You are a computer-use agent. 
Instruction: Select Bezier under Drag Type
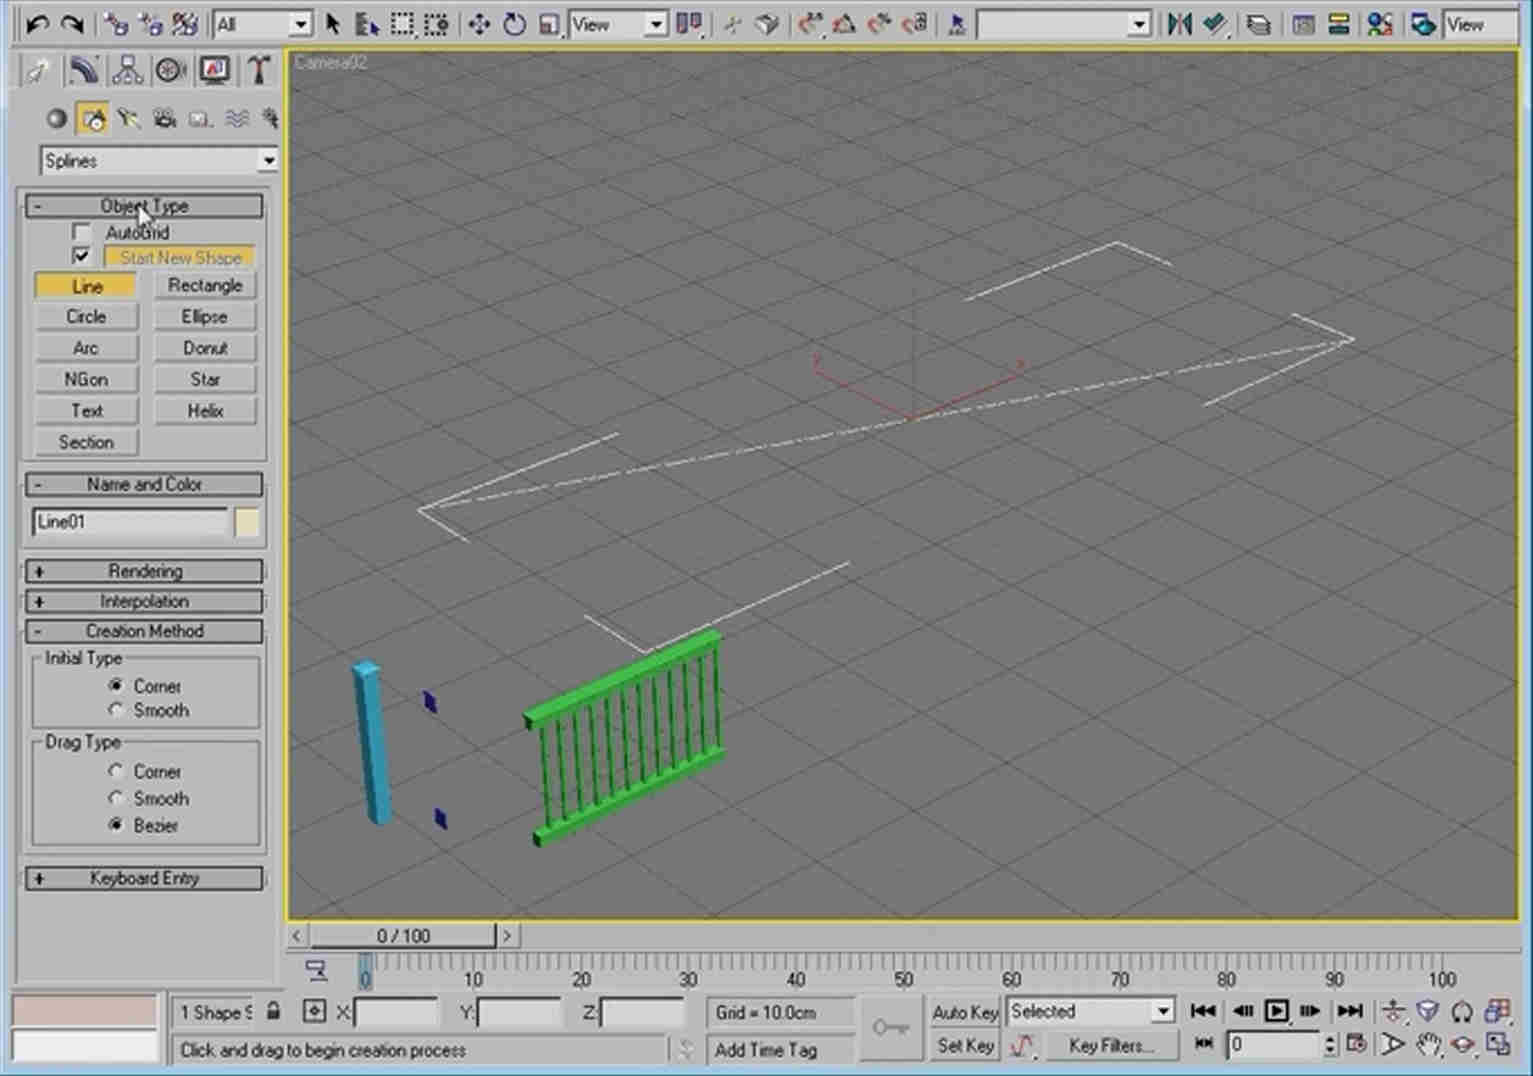(116, 825)
